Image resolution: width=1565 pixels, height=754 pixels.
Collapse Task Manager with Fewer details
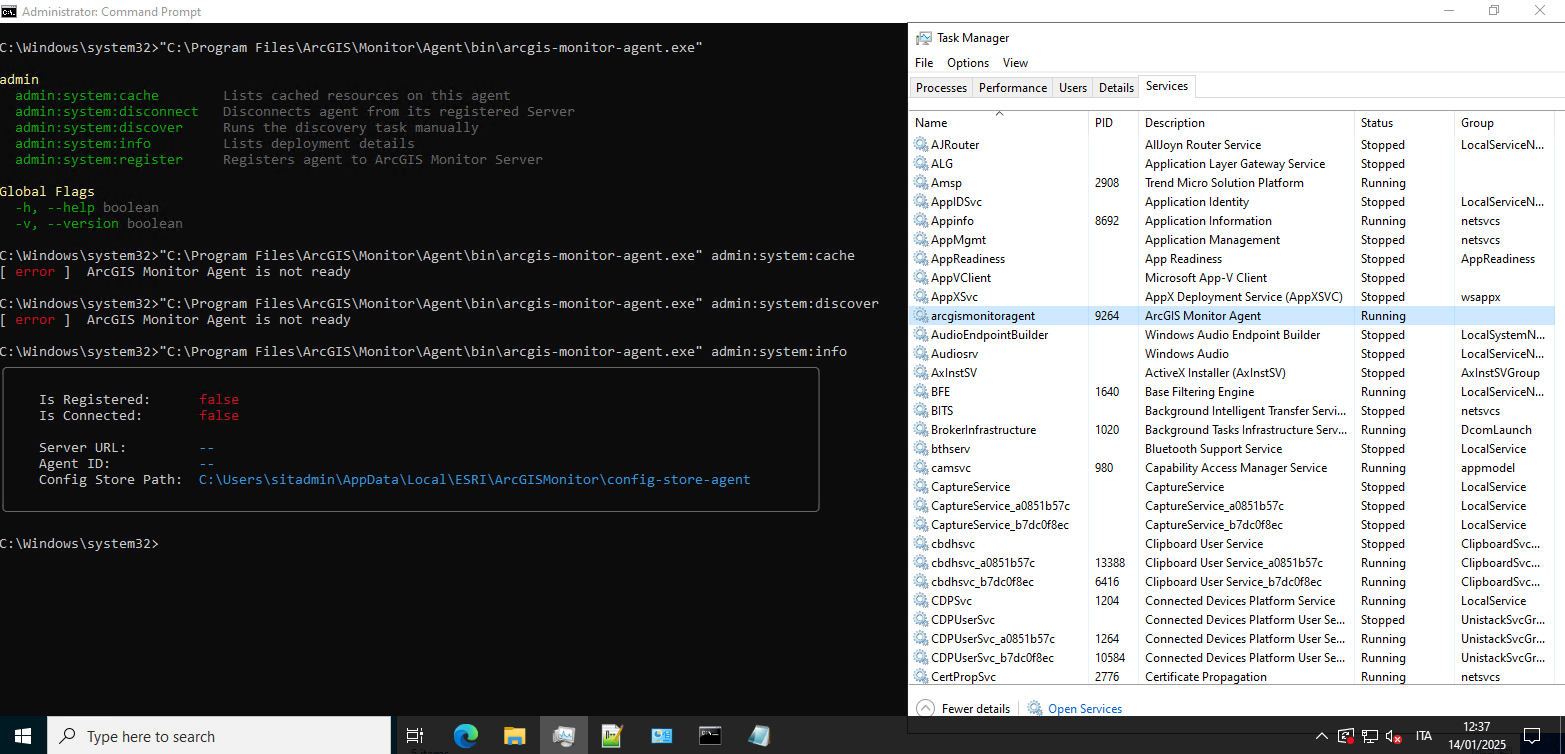coord(965,709)
